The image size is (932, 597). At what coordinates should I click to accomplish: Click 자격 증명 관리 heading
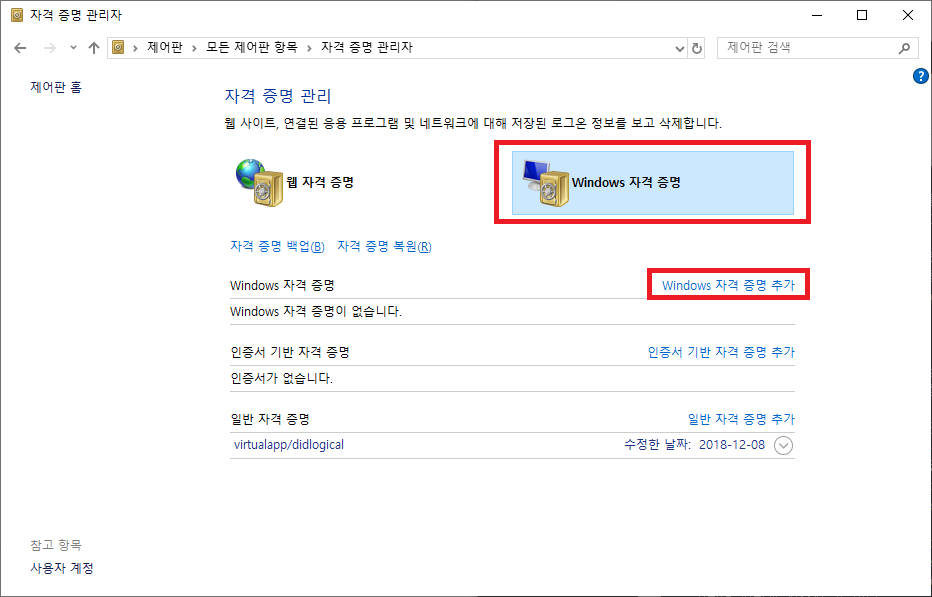click(278, 96)
